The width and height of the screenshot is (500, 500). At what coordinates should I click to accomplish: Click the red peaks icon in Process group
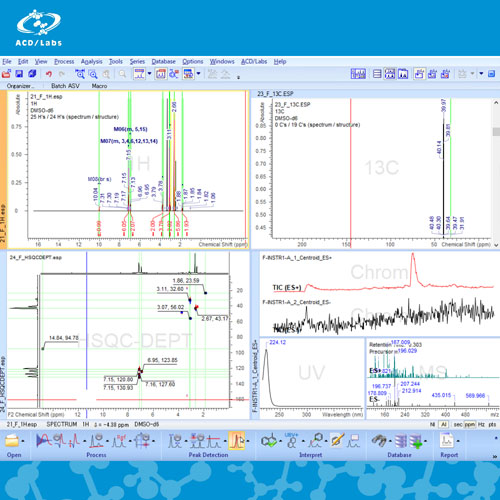click(74, 441)
